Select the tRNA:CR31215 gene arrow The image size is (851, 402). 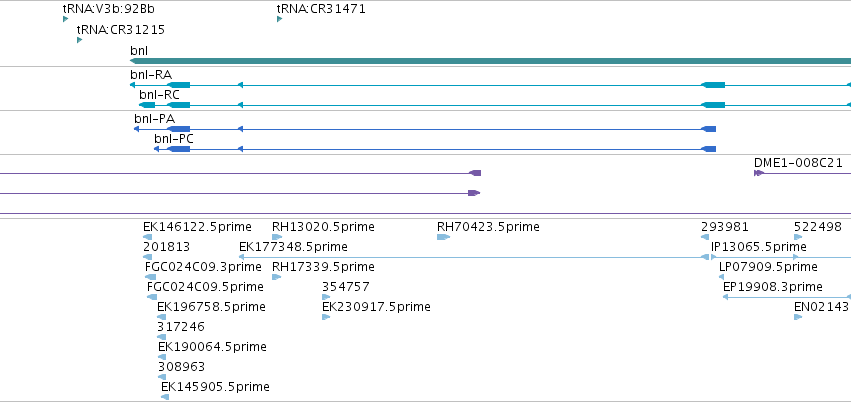(80, 40)
